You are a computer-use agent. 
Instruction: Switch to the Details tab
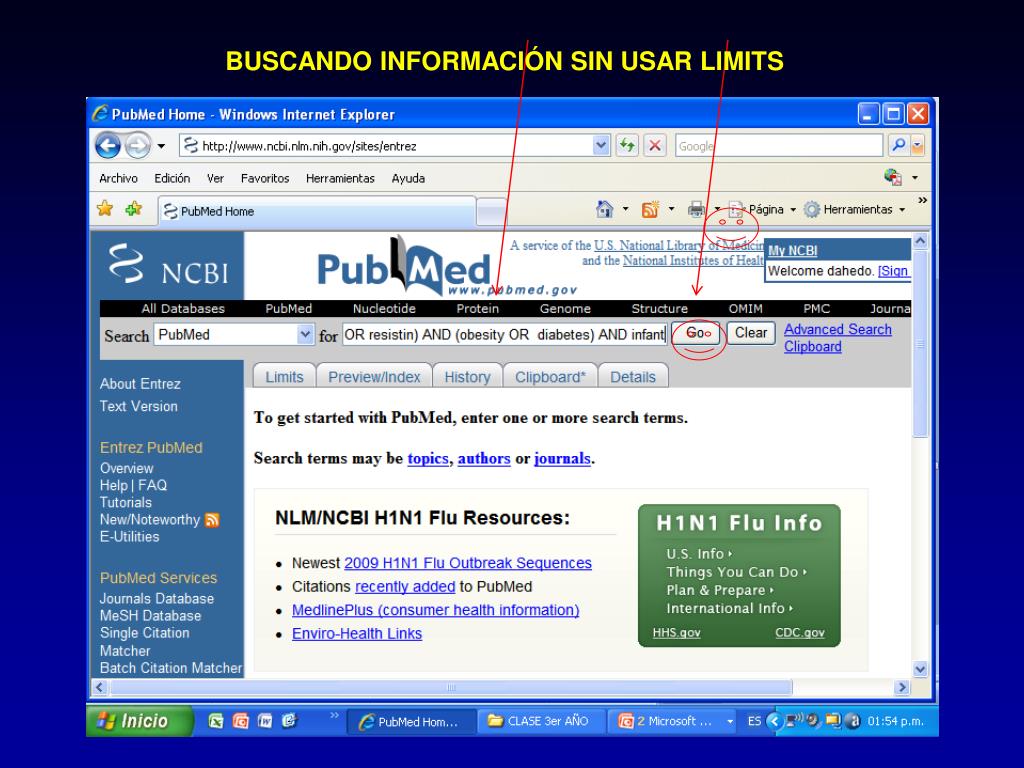(x=633, y=377)
